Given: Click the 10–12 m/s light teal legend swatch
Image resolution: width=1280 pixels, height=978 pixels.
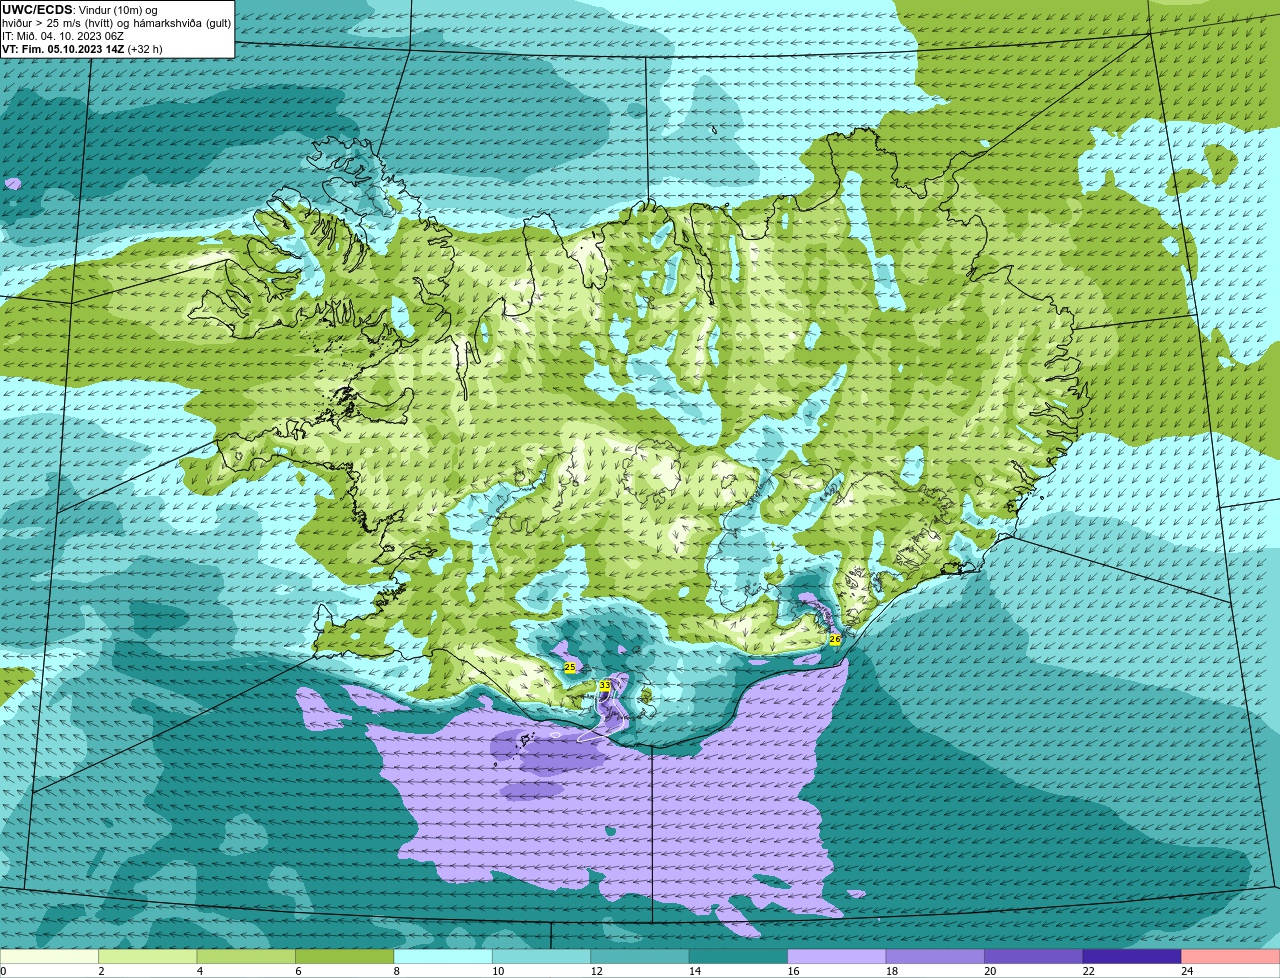Looking at the screenshot, I should (542, 956).
